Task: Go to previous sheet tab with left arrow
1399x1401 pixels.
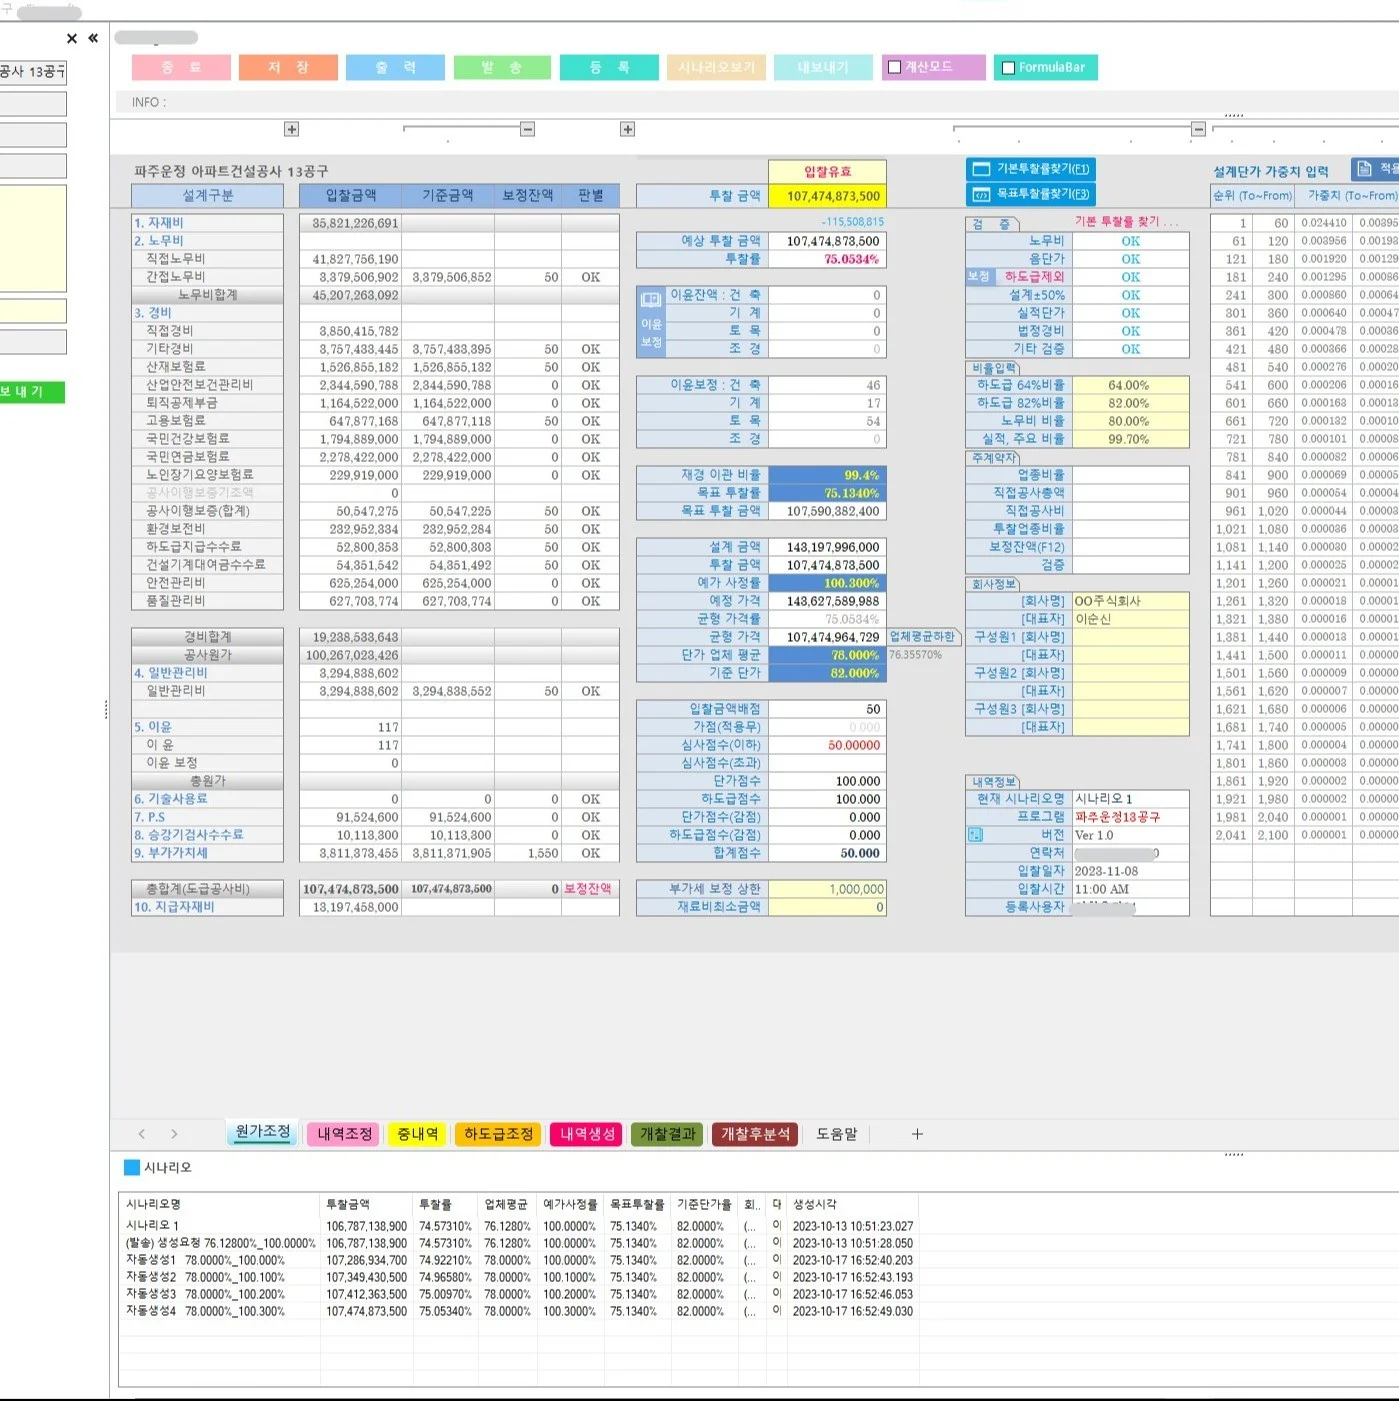Action: click(142, 1134)
